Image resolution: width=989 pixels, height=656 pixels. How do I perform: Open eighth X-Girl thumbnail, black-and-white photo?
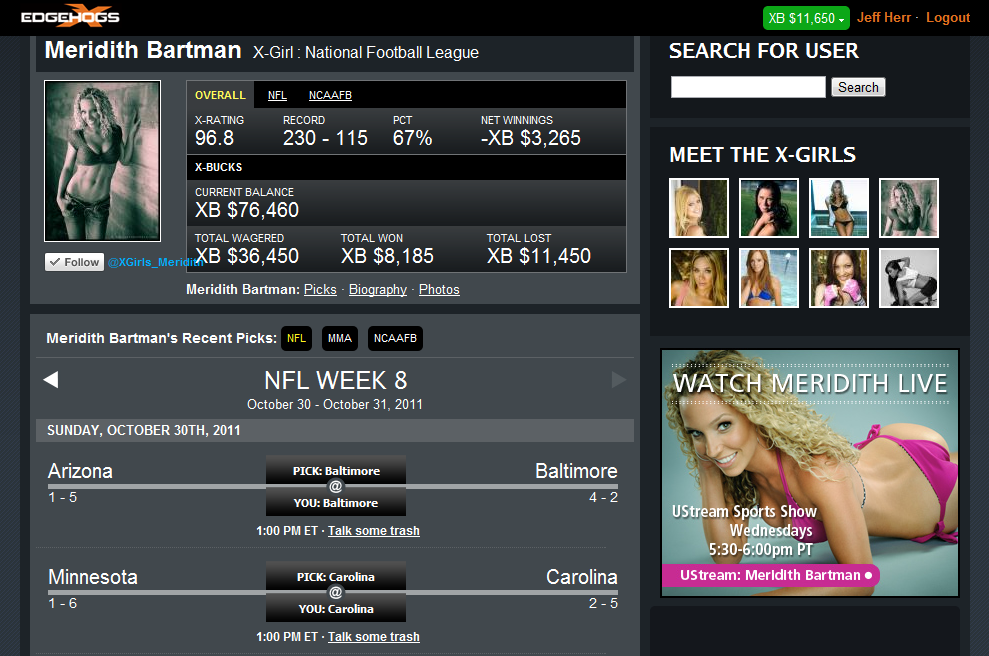pyautogui.click(x=909, y=278)
